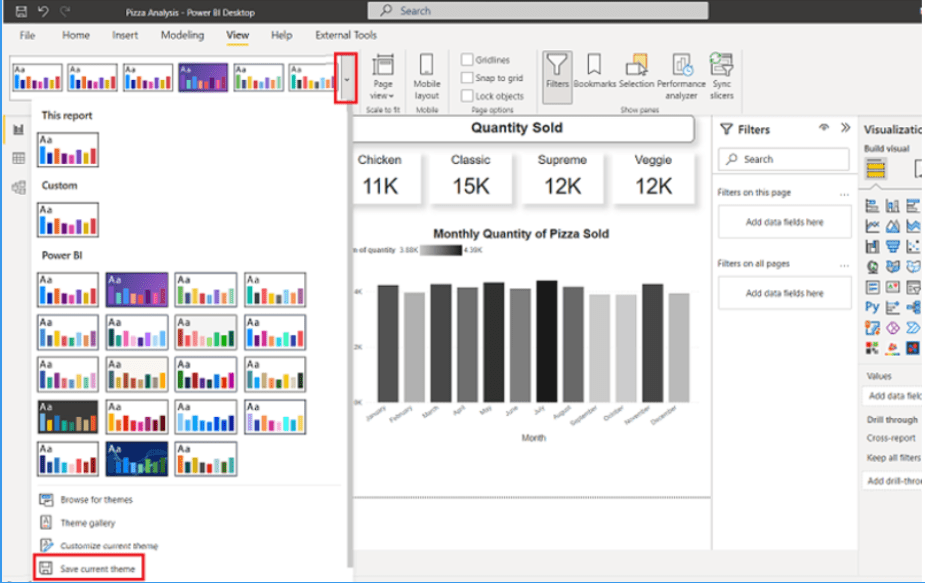Switch to Mobile layout view
This screenshot has width=925, height=583.
pos(427,76)
